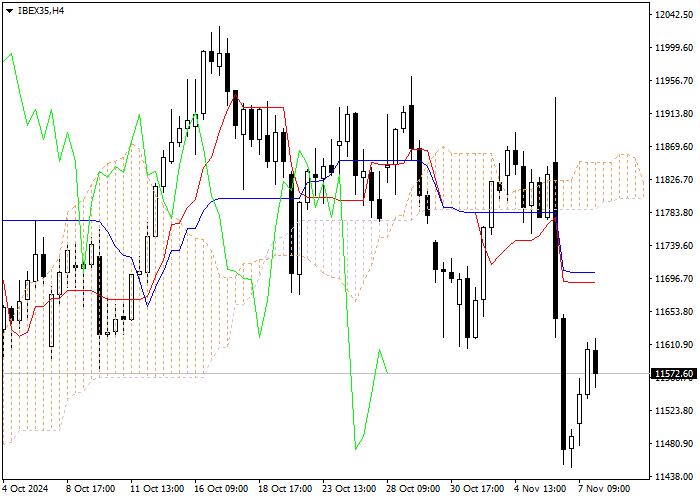
Task: Click the 4 Oct 2024 date label
Action: (x=25, y=489)
